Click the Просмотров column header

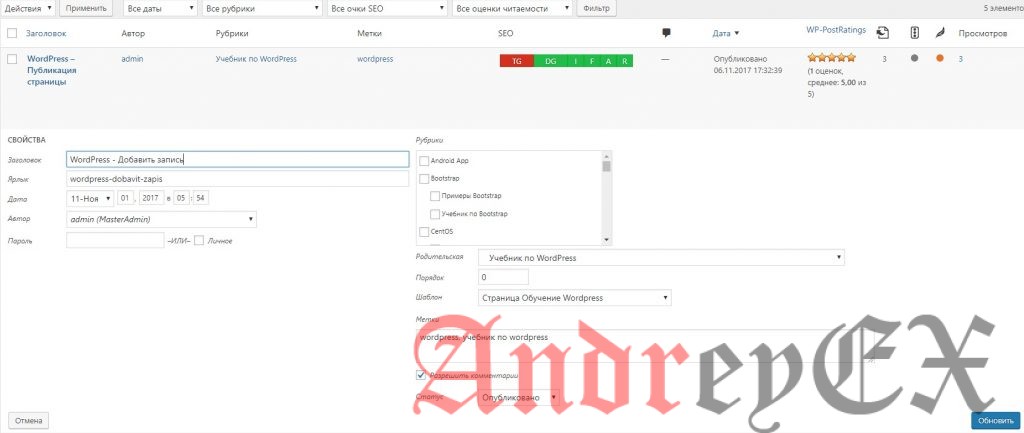point(982,33)
